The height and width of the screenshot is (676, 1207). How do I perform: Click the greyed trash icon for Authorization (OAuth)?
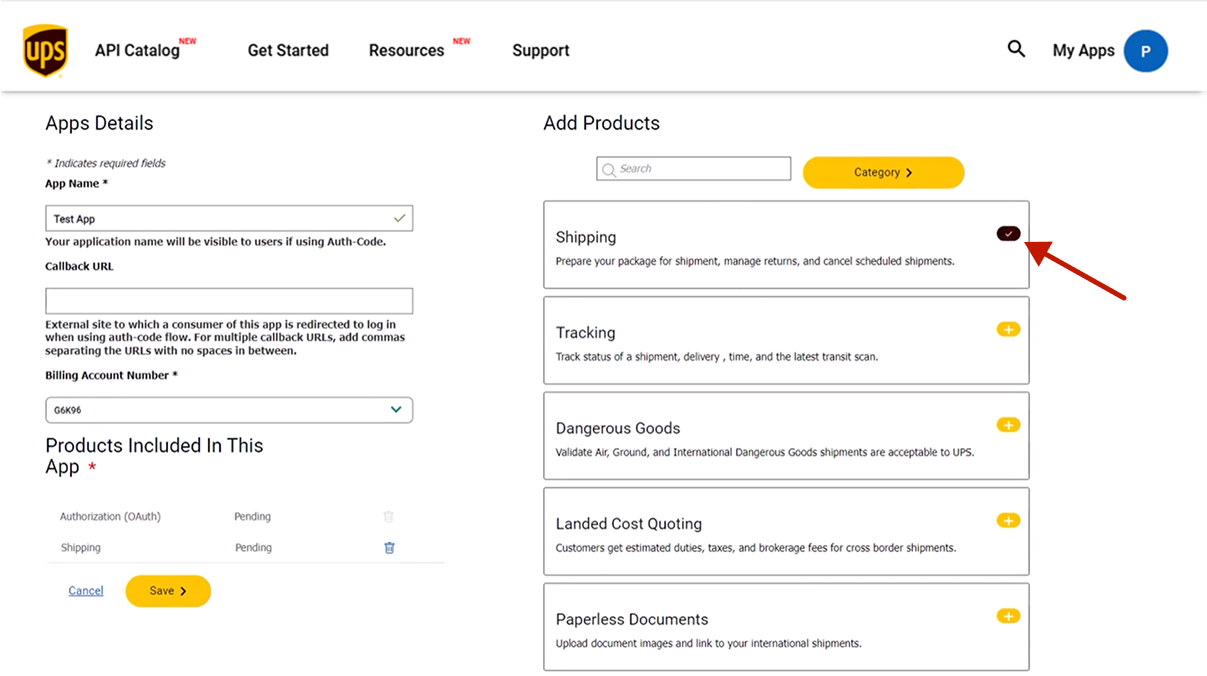[389, 517]
